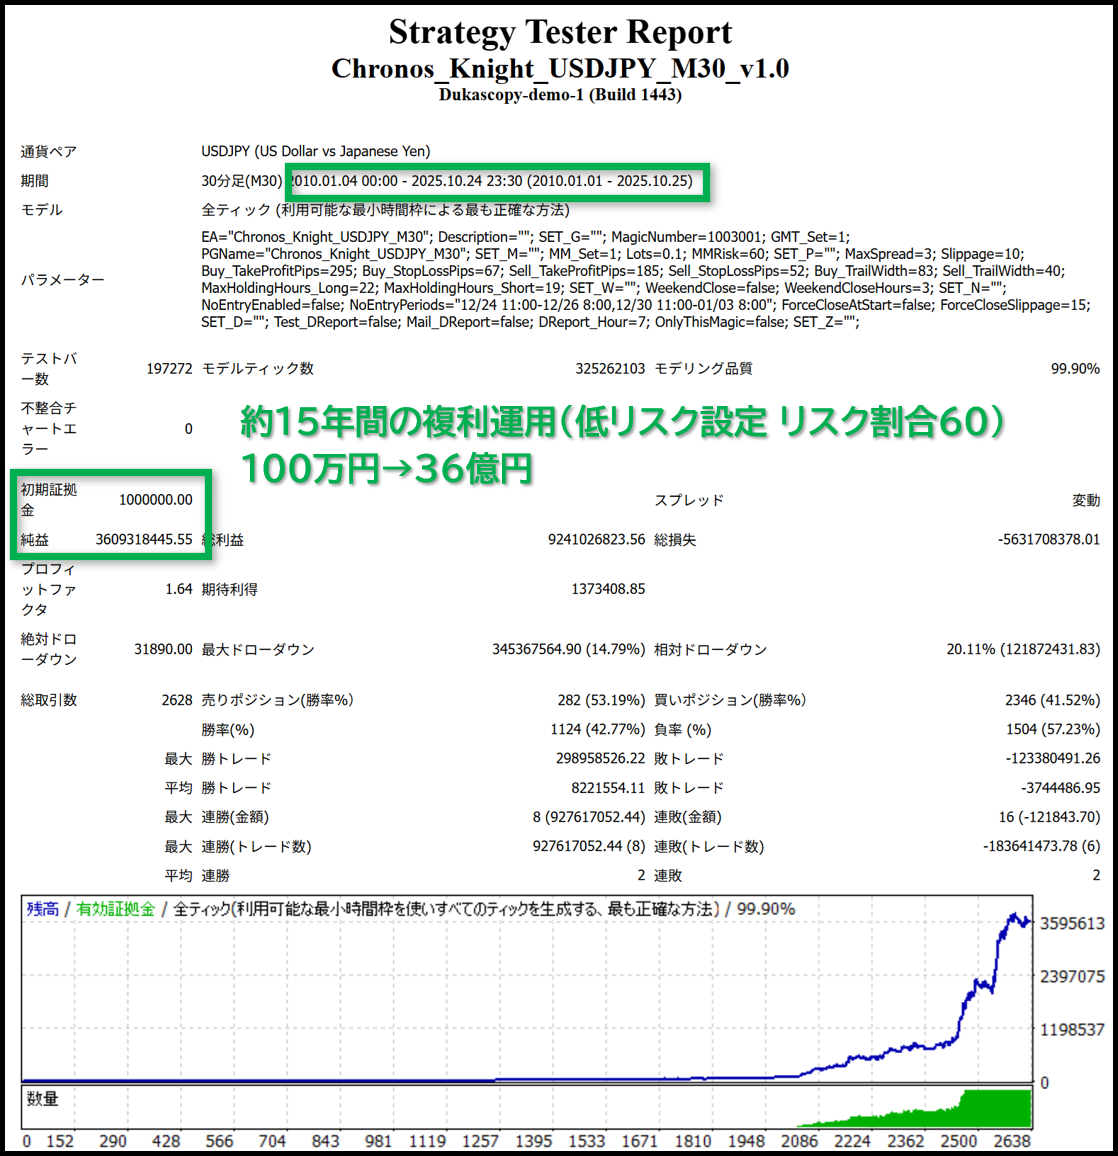Screen dimensions: 1118x1156
Task: Click consecutive losses value 16 (-121843.70)
Action: [1049, 817]
